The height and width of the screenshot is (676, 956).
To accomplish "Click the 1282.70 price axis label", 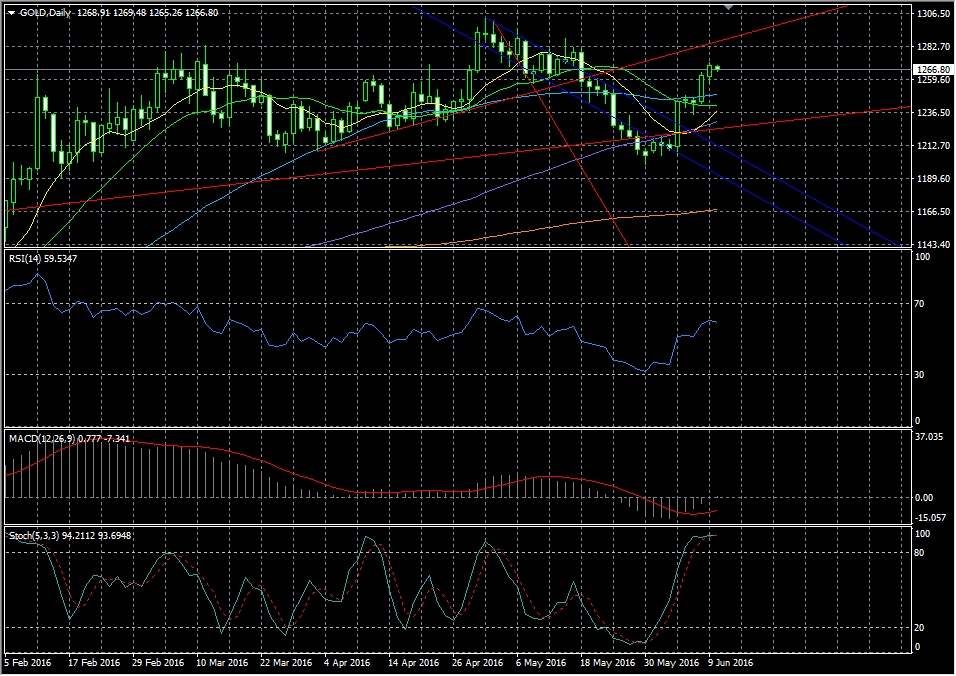I will (933, 47).
